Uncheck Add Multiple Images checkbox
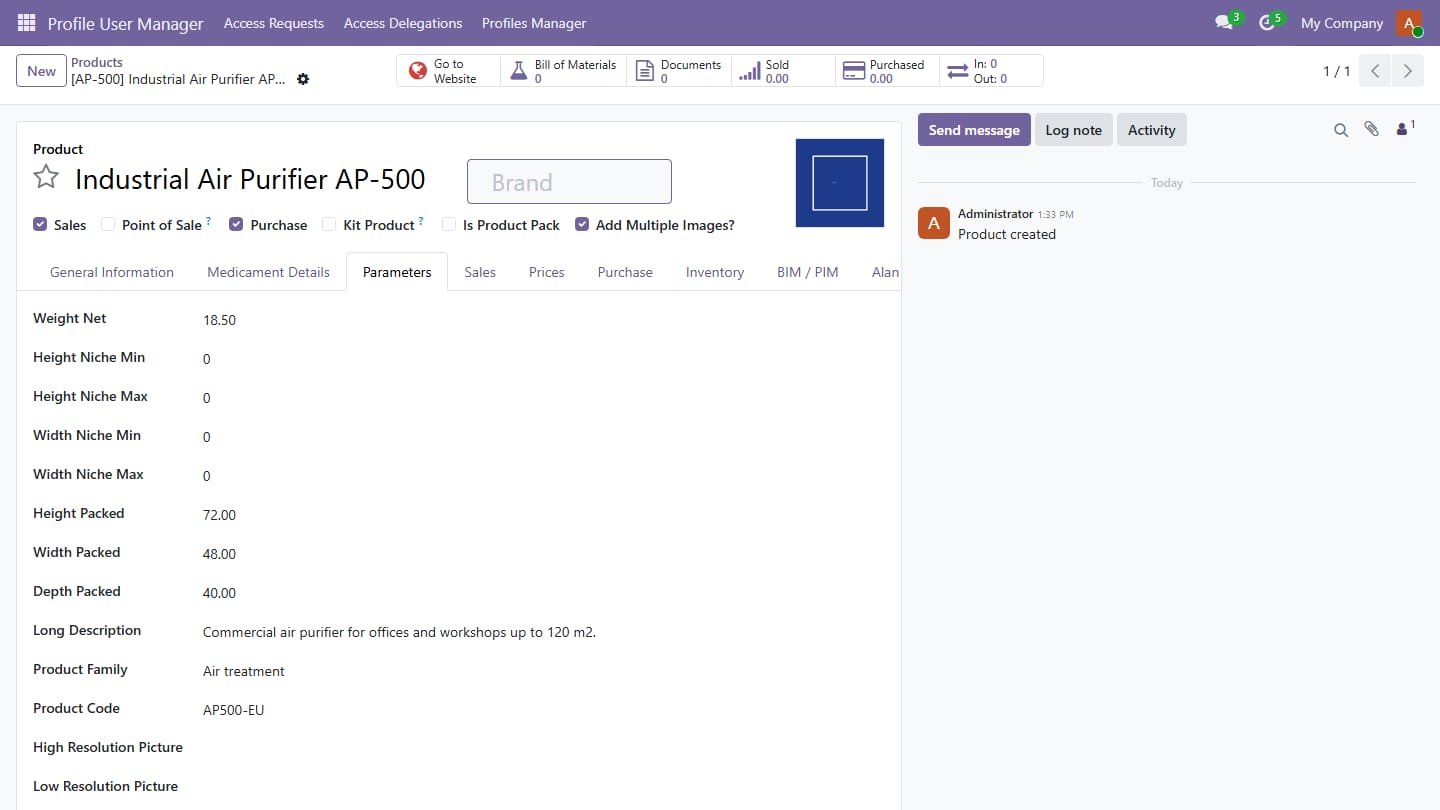The width and height of the screenshot is (1440, 810). coord(582,225)
